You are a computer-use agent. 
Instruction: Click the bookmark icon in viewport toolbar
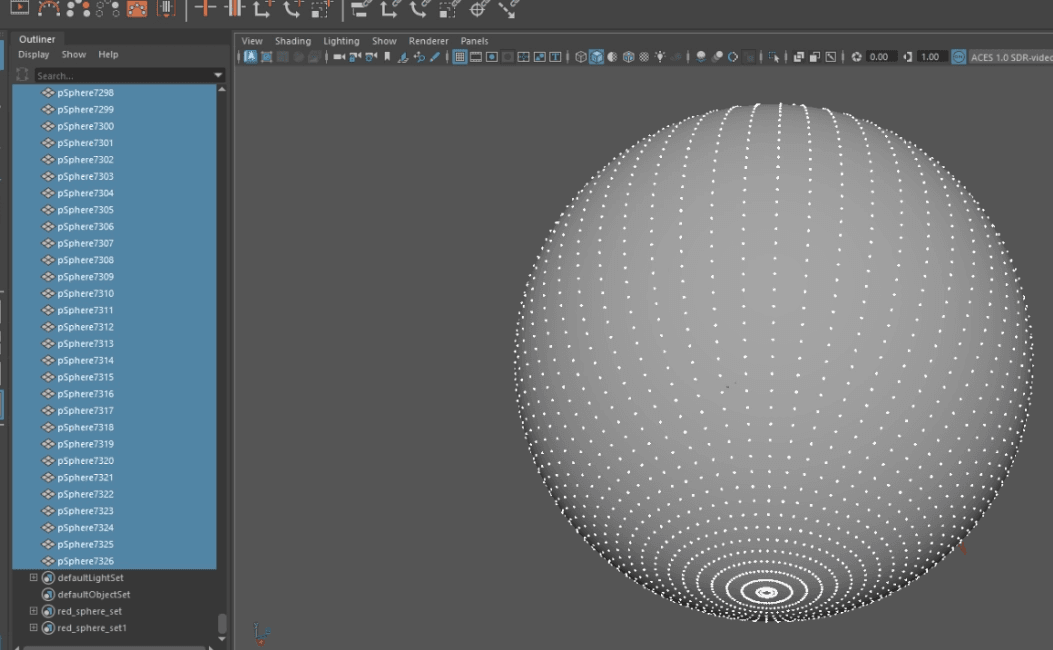click(x=387, y=57)
